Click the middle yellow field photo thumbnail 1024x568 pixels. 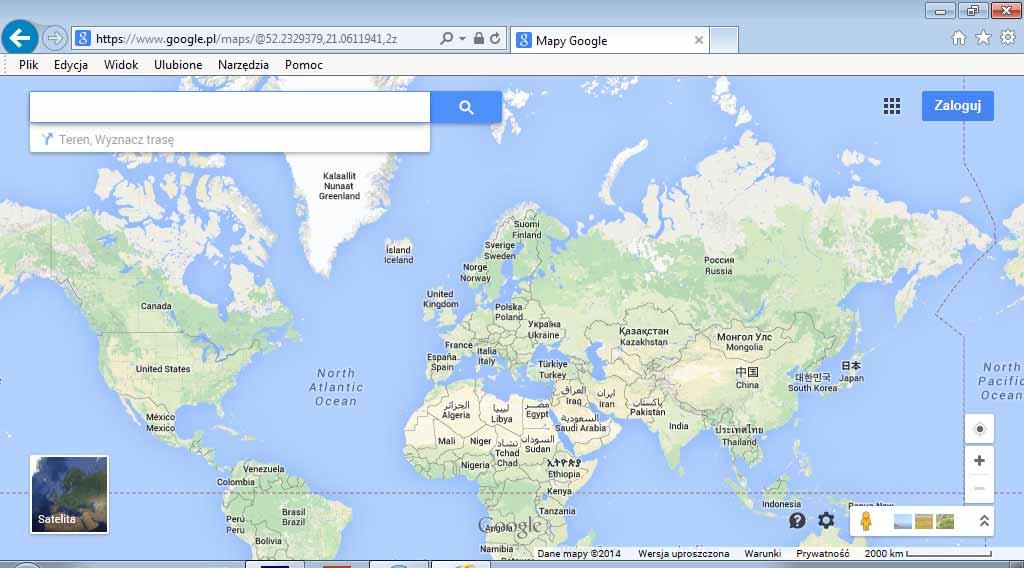coord(923,522)
